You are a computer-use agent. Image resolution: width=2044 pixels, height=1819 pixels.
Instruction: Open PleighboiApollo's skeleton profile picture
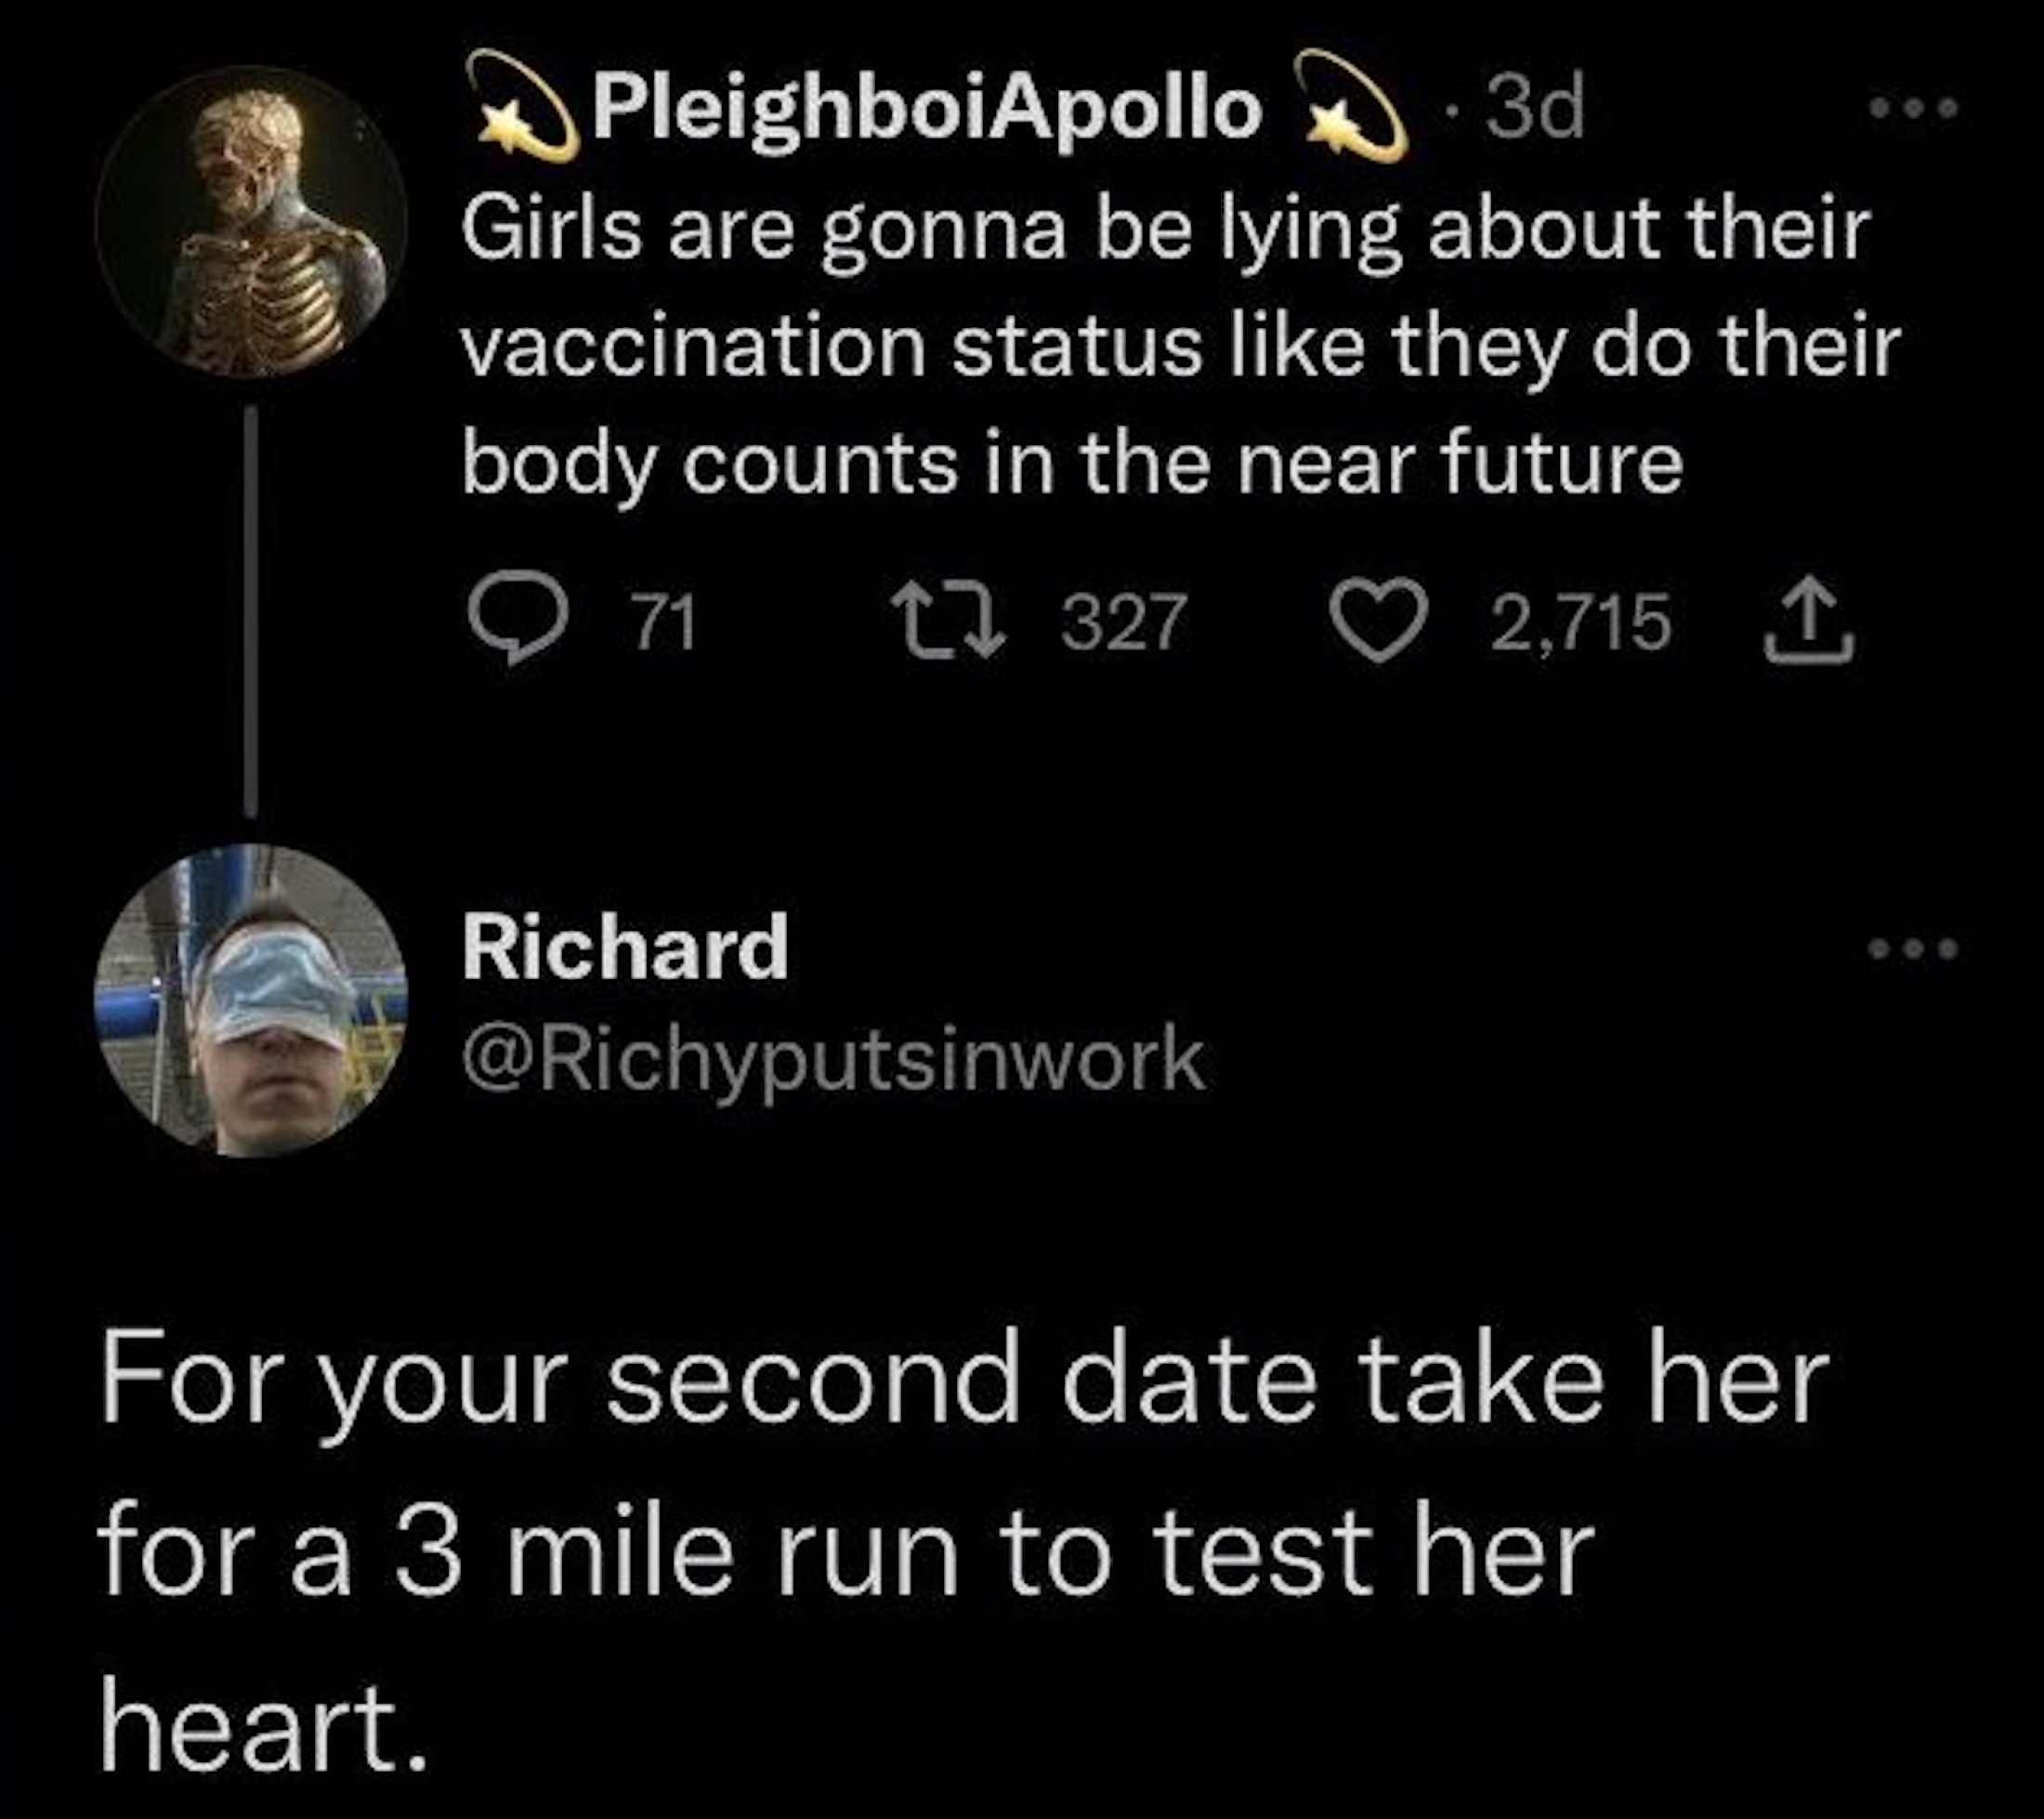click(251, 221)
